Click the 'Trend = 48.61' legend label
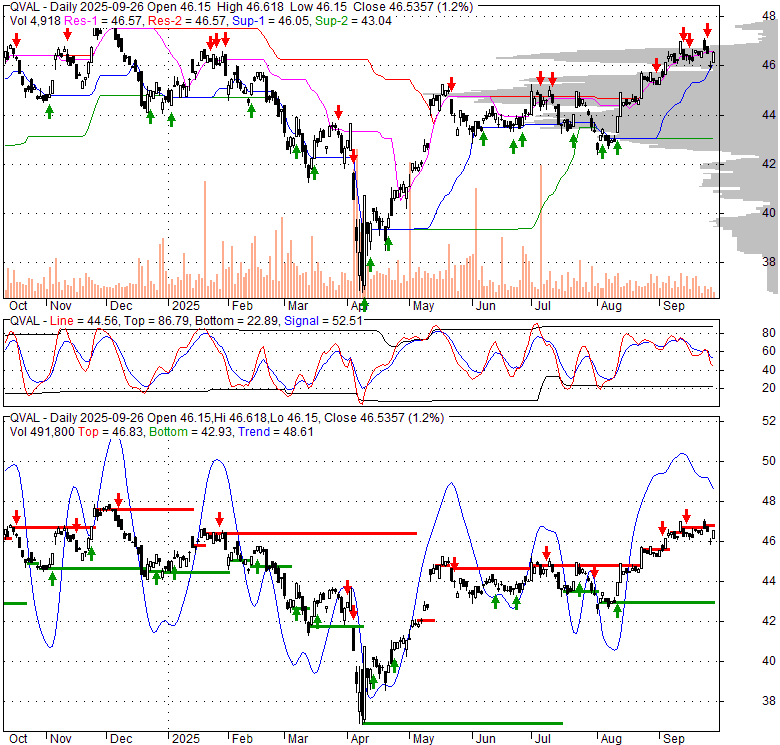The height and width of the screenshot is (745, 780). coord(276,432)
